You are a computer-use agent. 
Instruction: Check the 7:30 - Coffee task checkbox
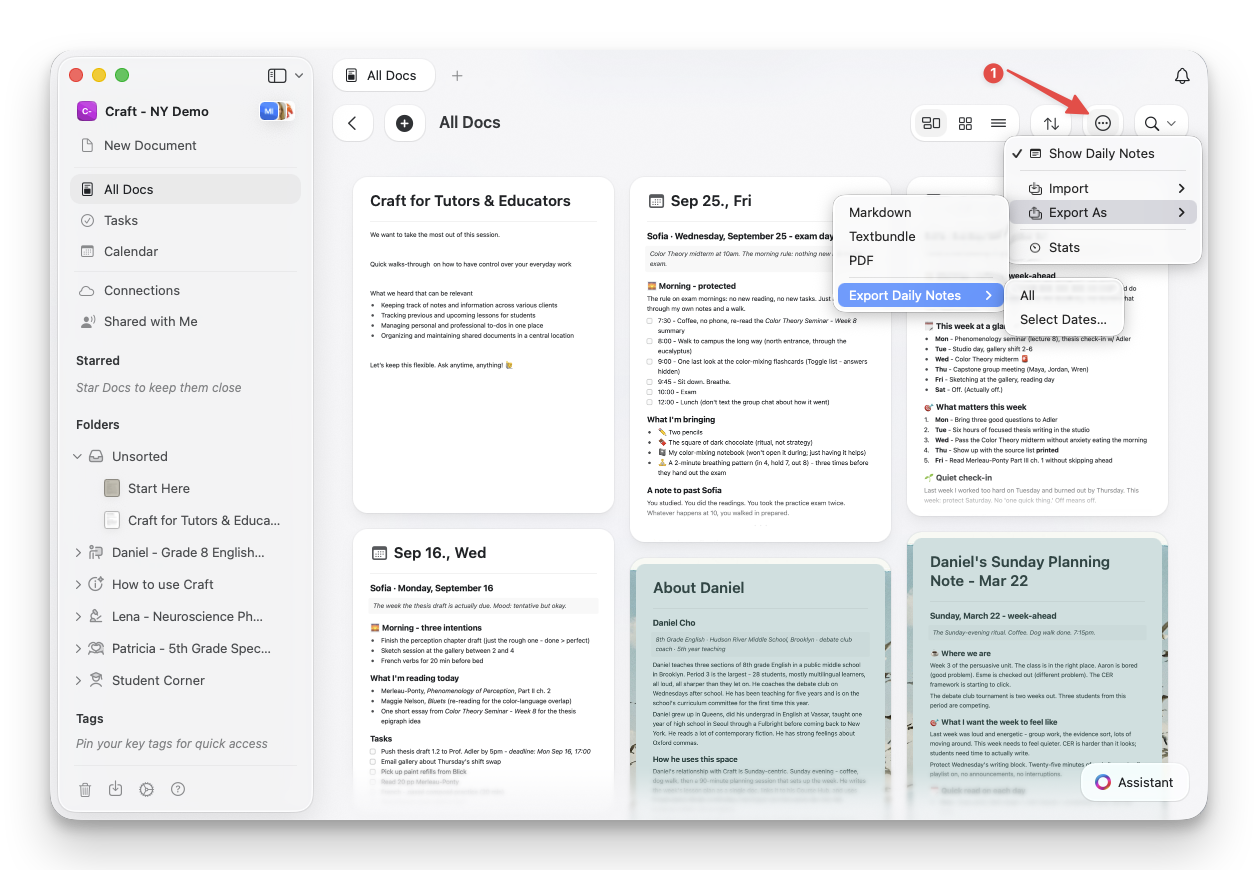[651, 320]
